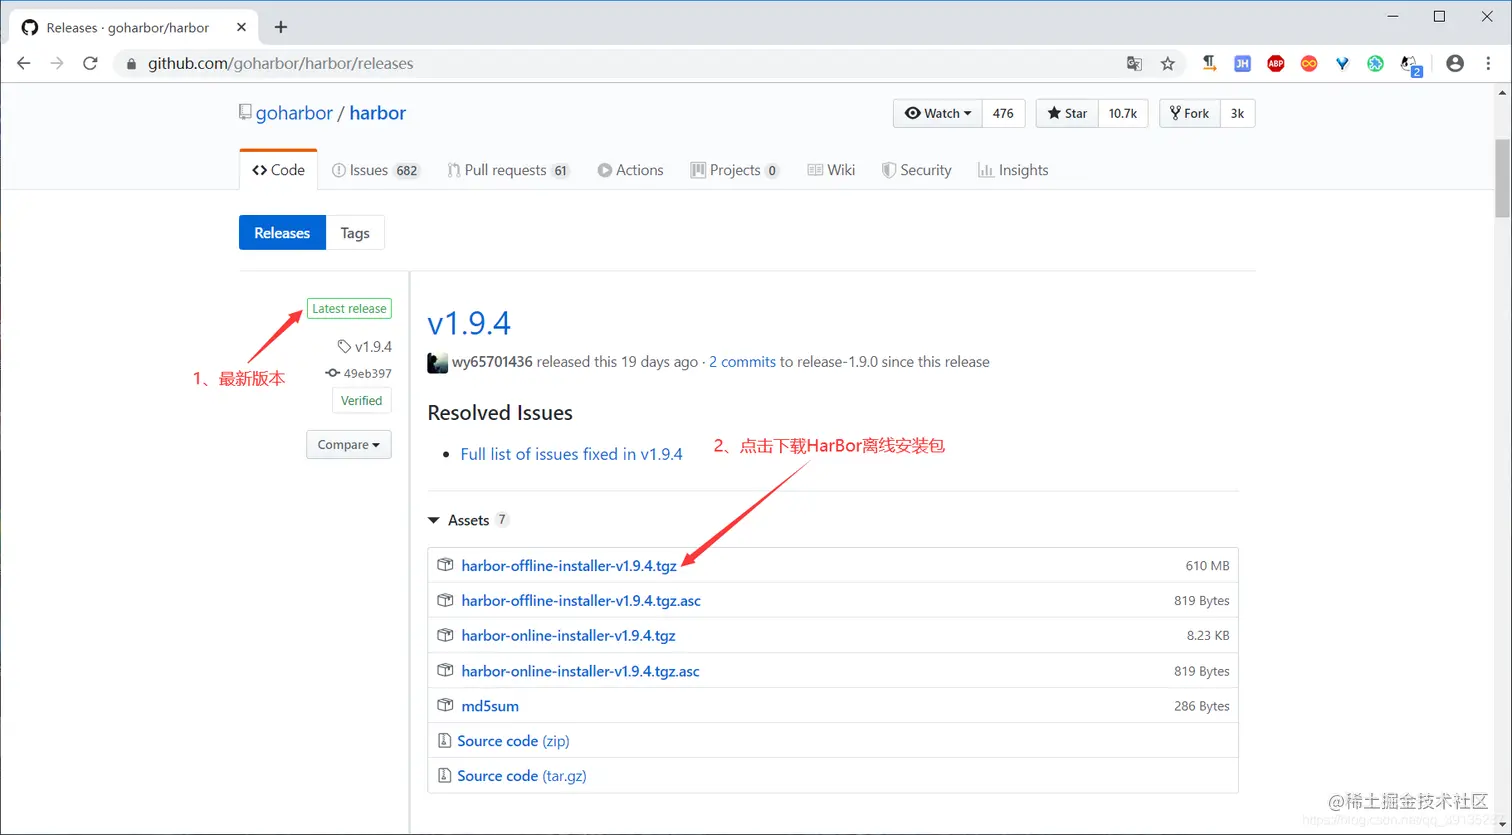Open wy65701436 user profile link
This screenshot has width=1512, height=835.
click(492, 362)
